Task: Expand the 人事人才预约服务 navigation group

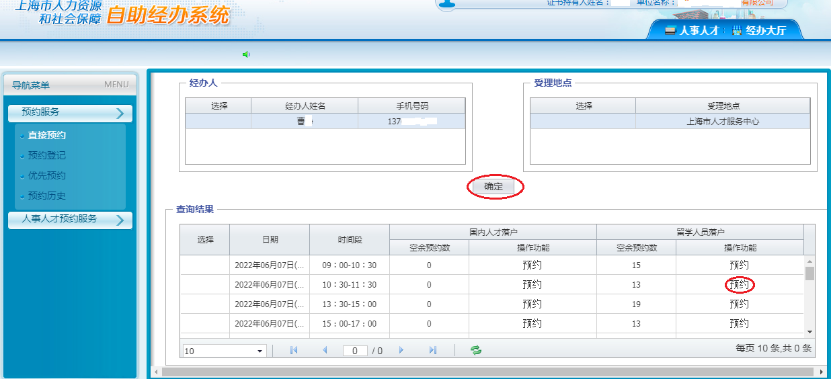Action: (70, 219)
